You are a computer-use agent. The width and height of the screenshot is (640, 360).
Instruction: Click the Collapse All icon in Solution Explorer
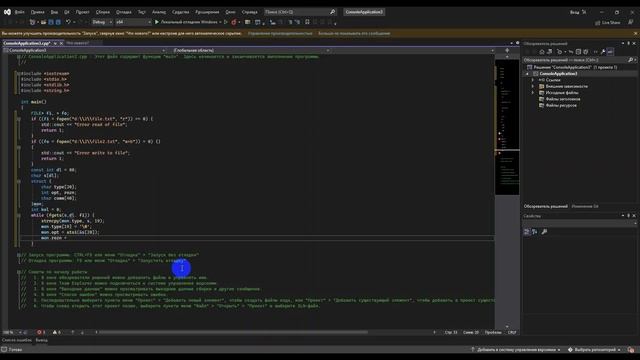tap(578, 52)
